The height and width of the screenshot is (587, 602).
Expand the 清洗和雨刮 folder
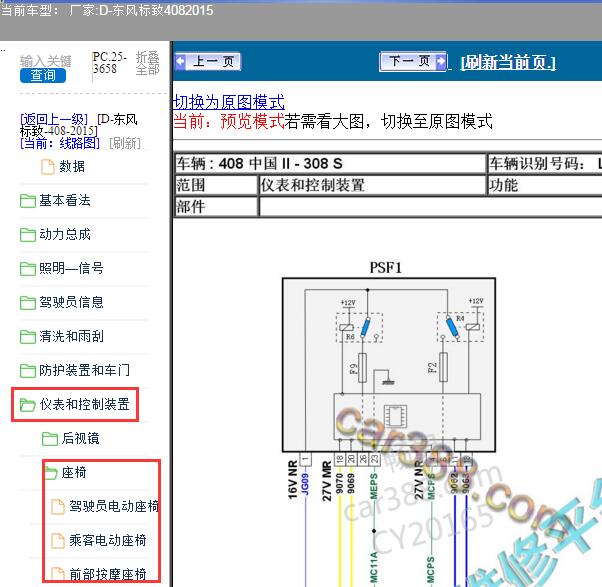pyautogui.click(x=71, y=336)
